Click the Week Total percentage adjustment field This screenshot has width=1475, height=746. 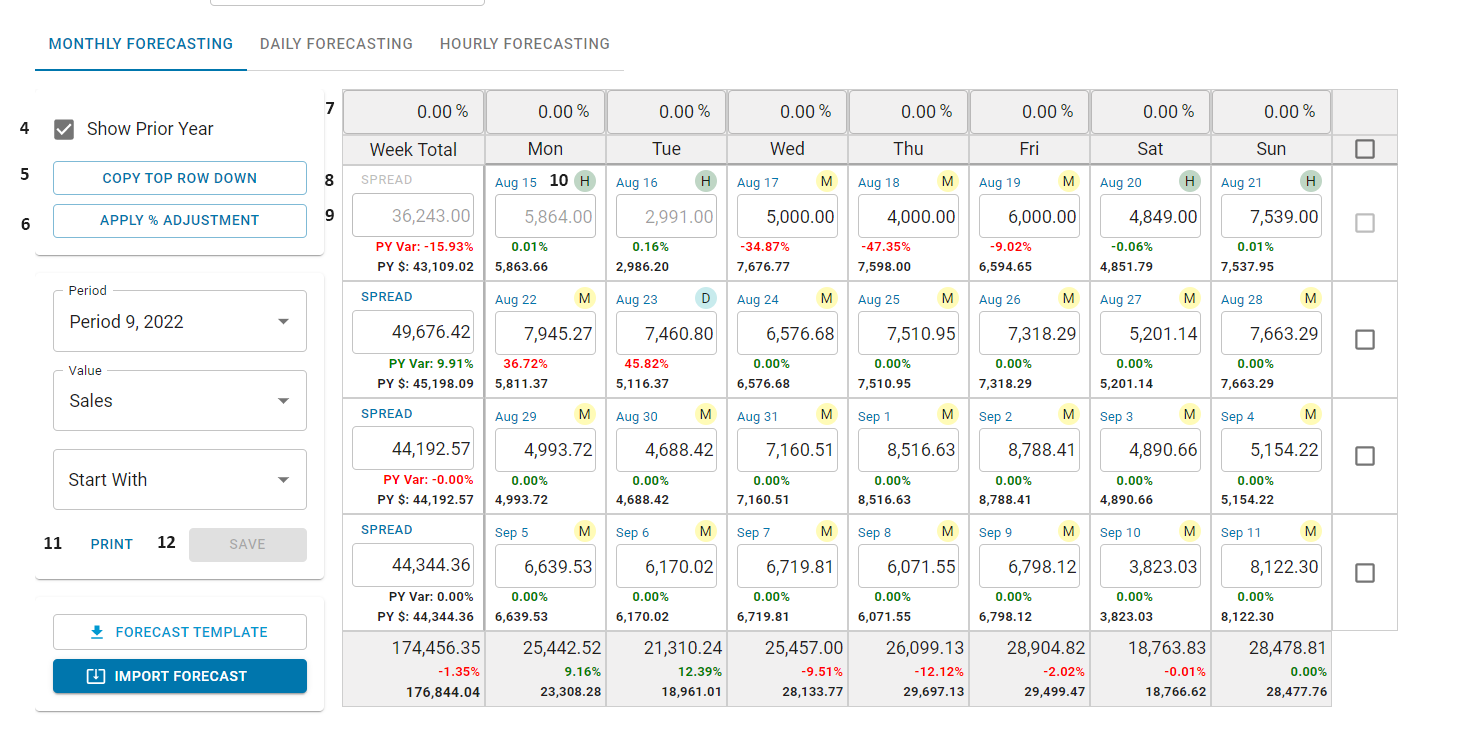(413, 112)
